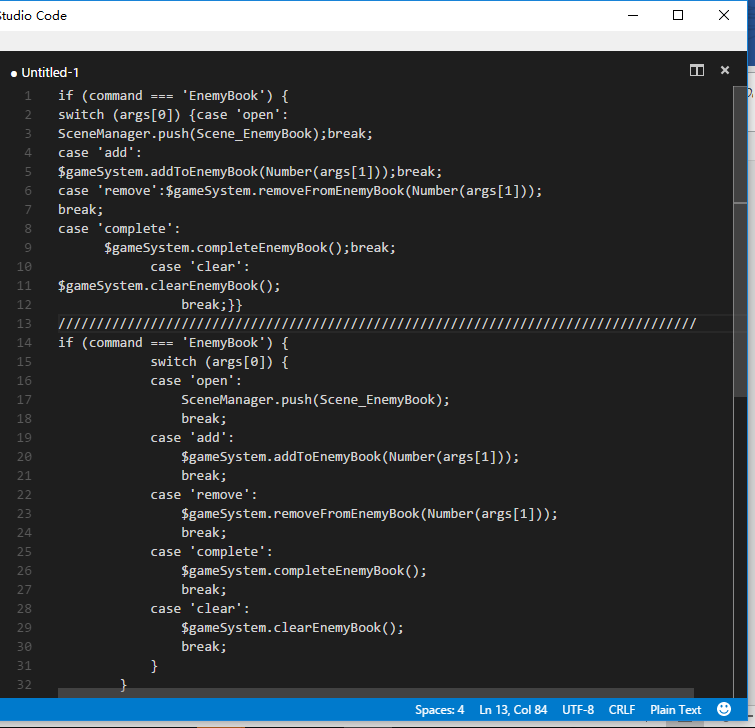Click line 29 clearEnemyBook code

click(x=292, y=628)
